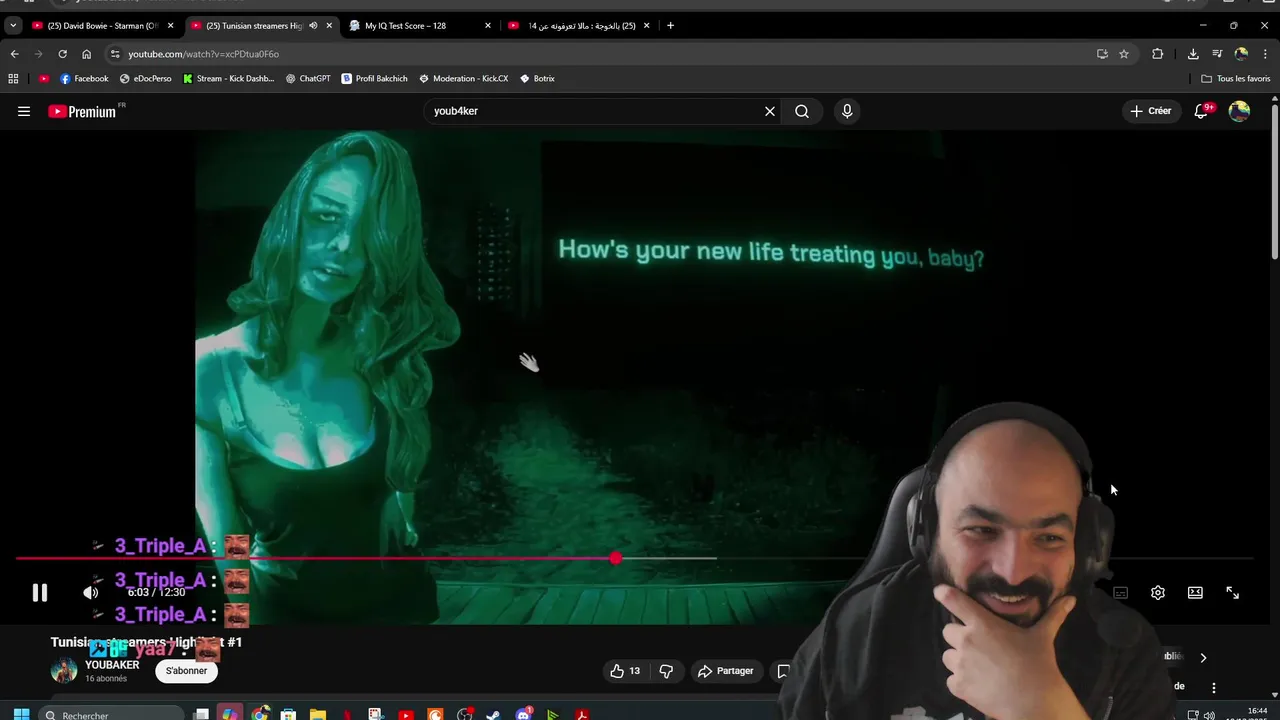Clear the search query with the X
The image size is (1280, 720).
[x=770, y=111]
